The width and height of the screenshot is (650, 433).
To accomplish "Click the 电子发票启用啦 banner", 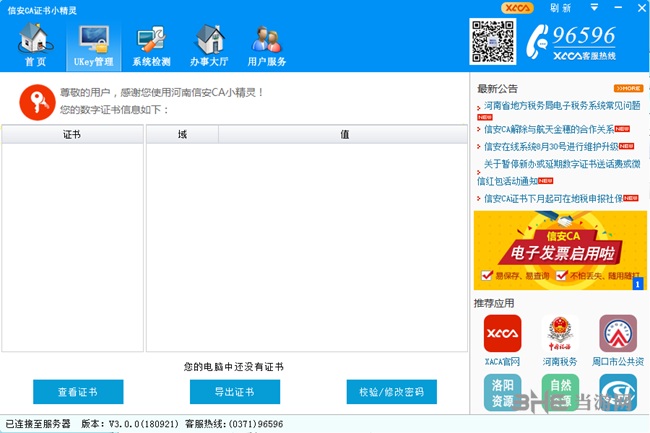I will click(x=560, y=250).
